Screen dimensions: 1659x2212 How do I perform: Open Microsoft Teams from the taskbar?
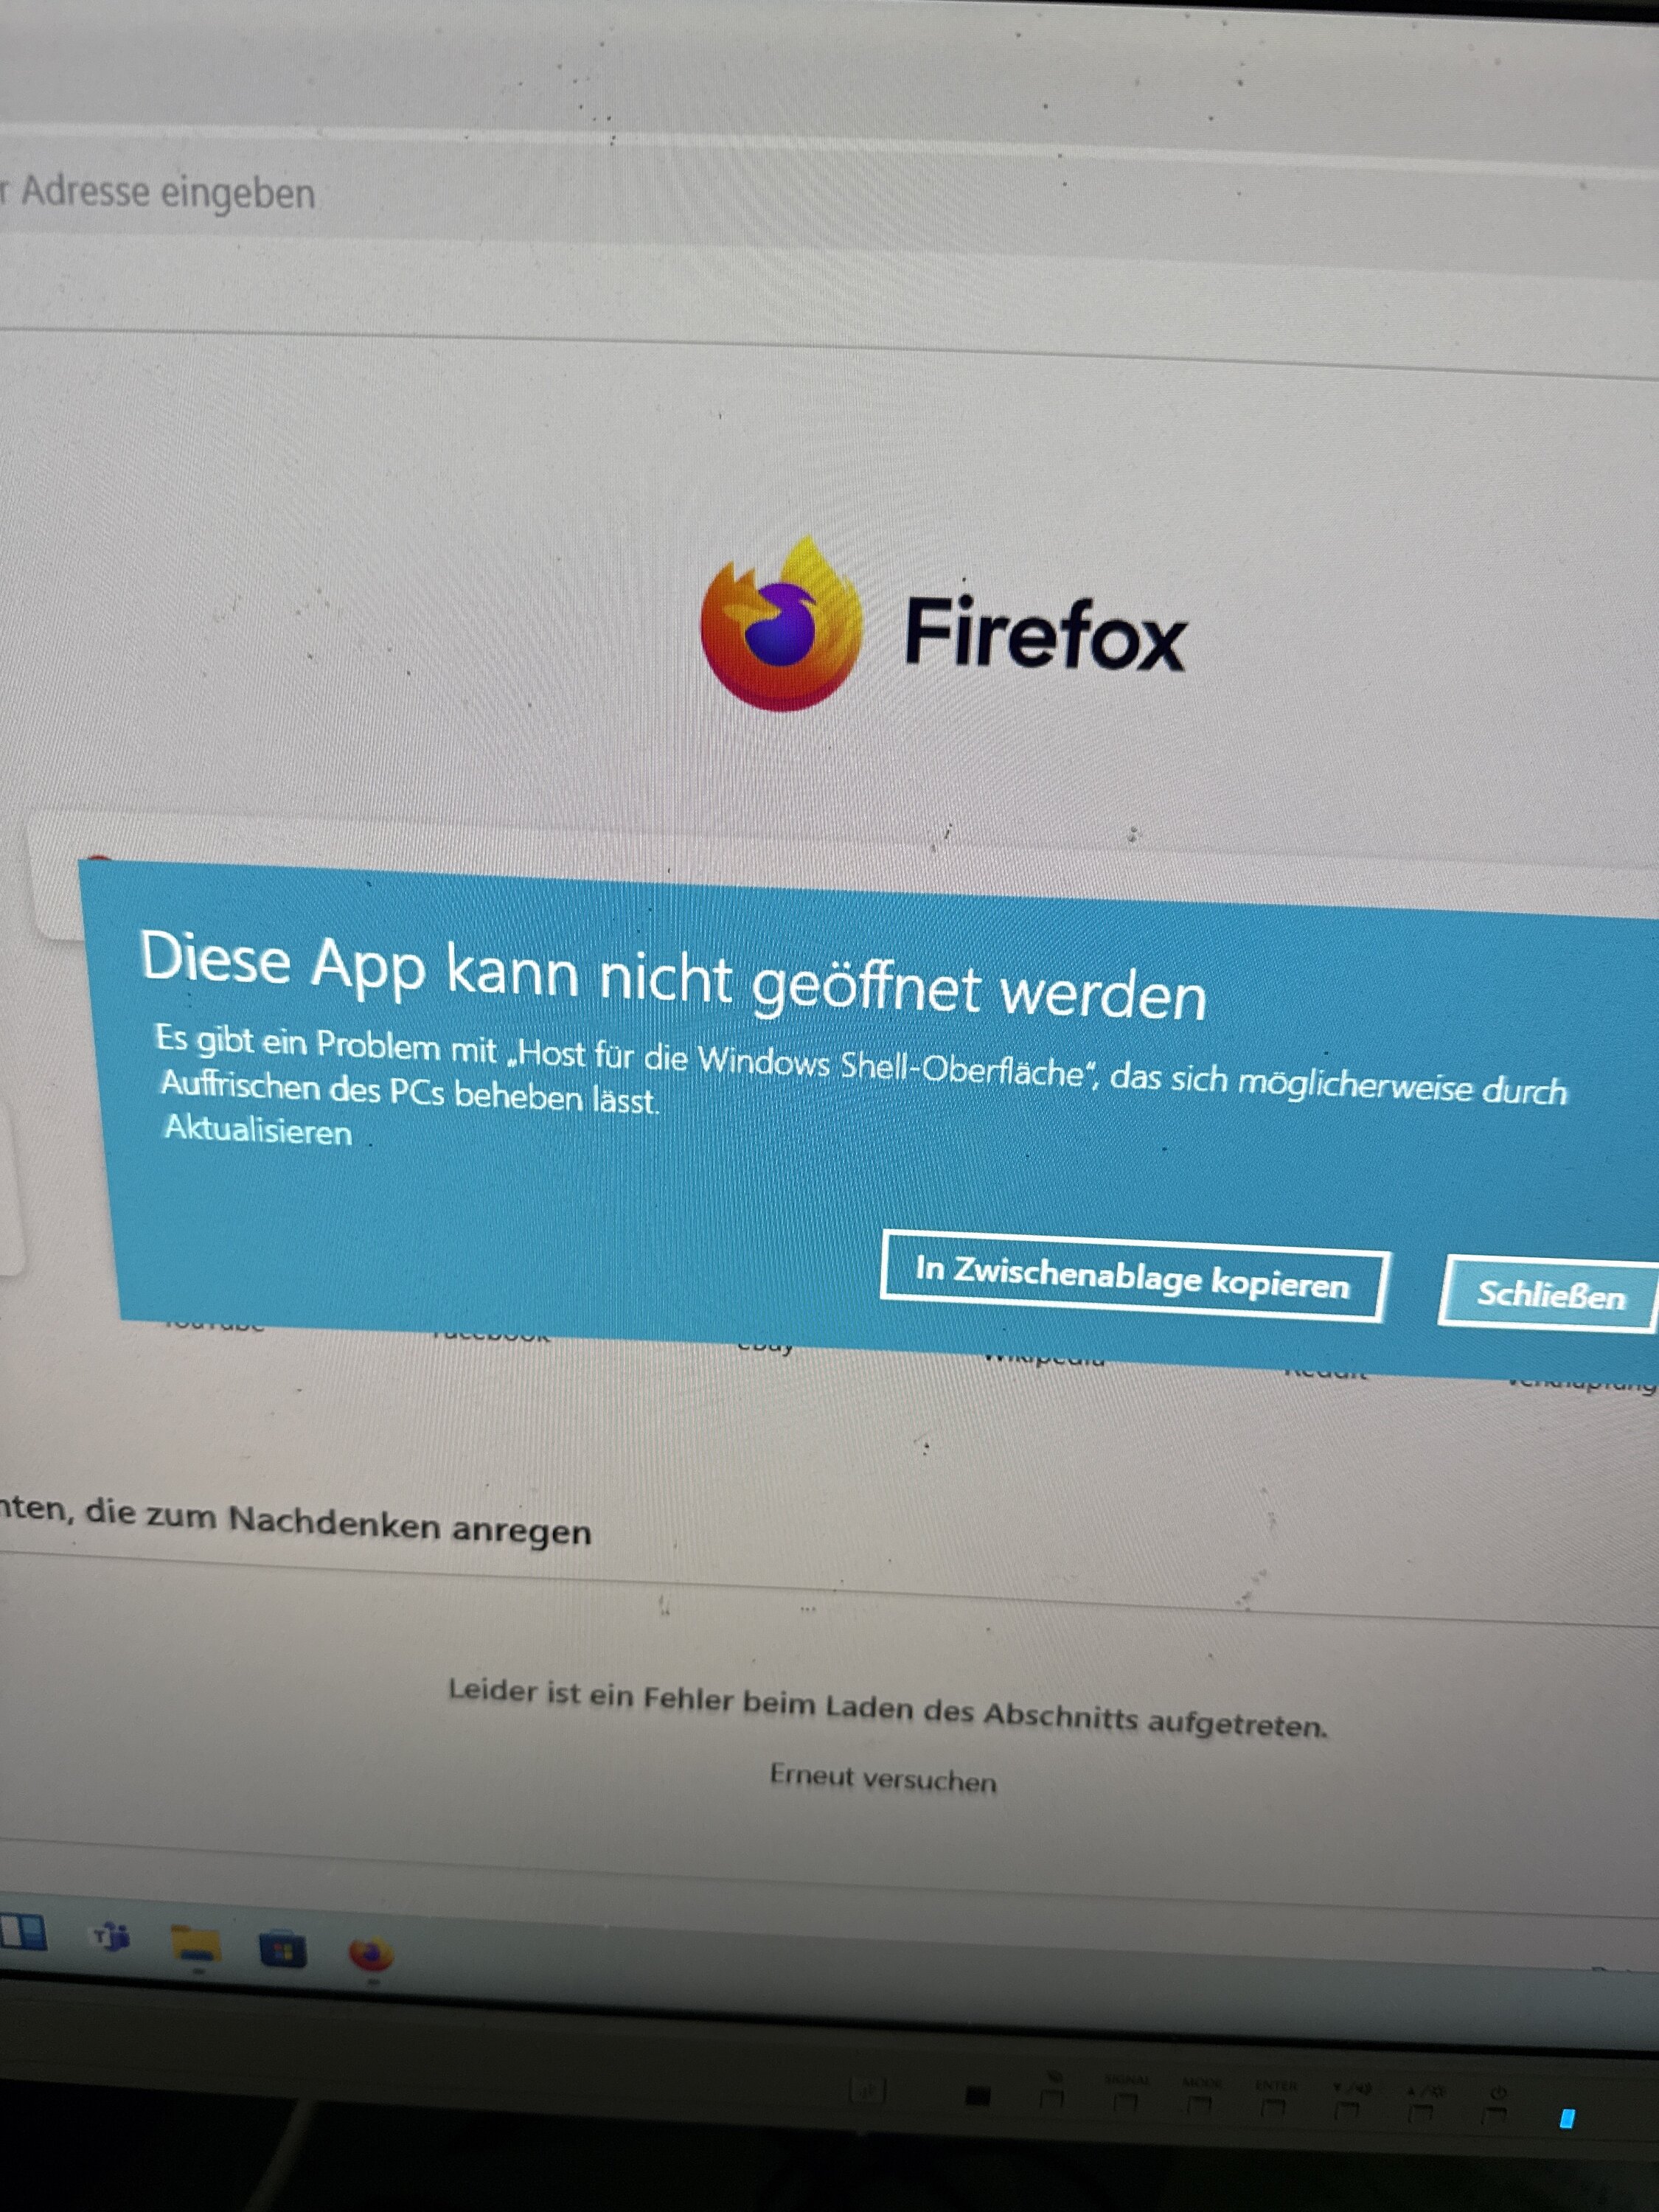(x=111, y=1937)
